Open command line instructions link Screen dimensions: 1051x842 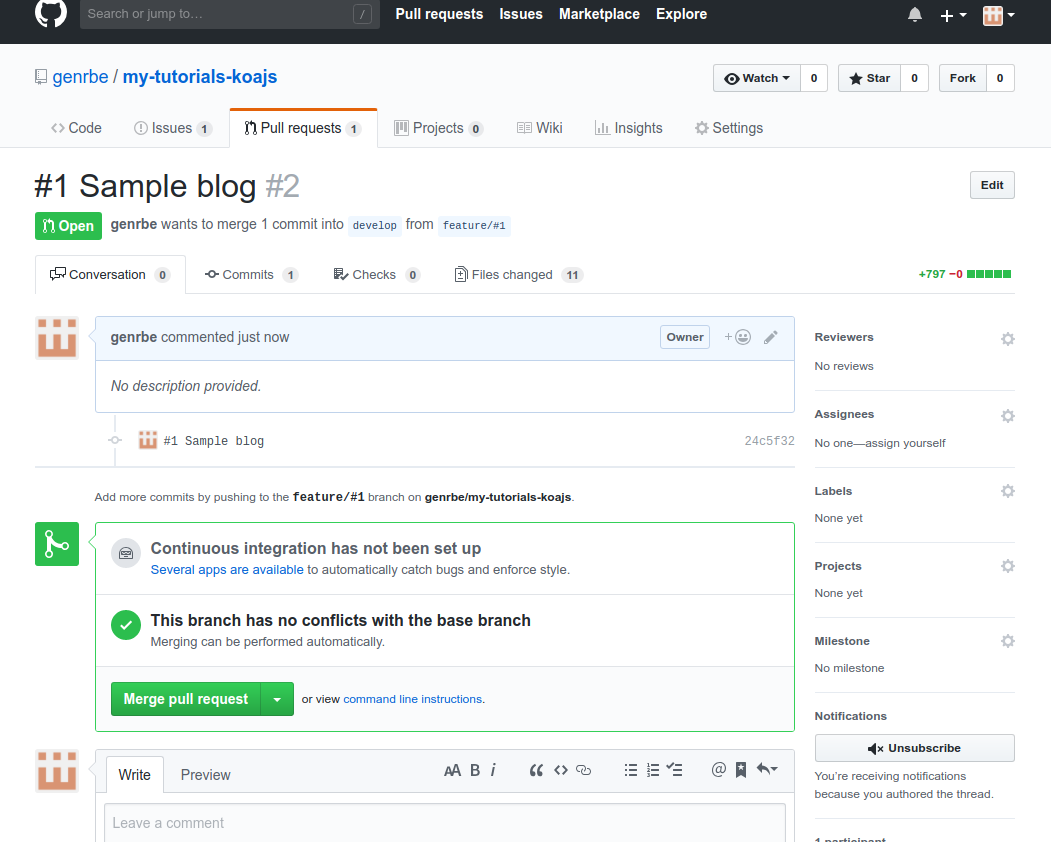coord(412,699)
